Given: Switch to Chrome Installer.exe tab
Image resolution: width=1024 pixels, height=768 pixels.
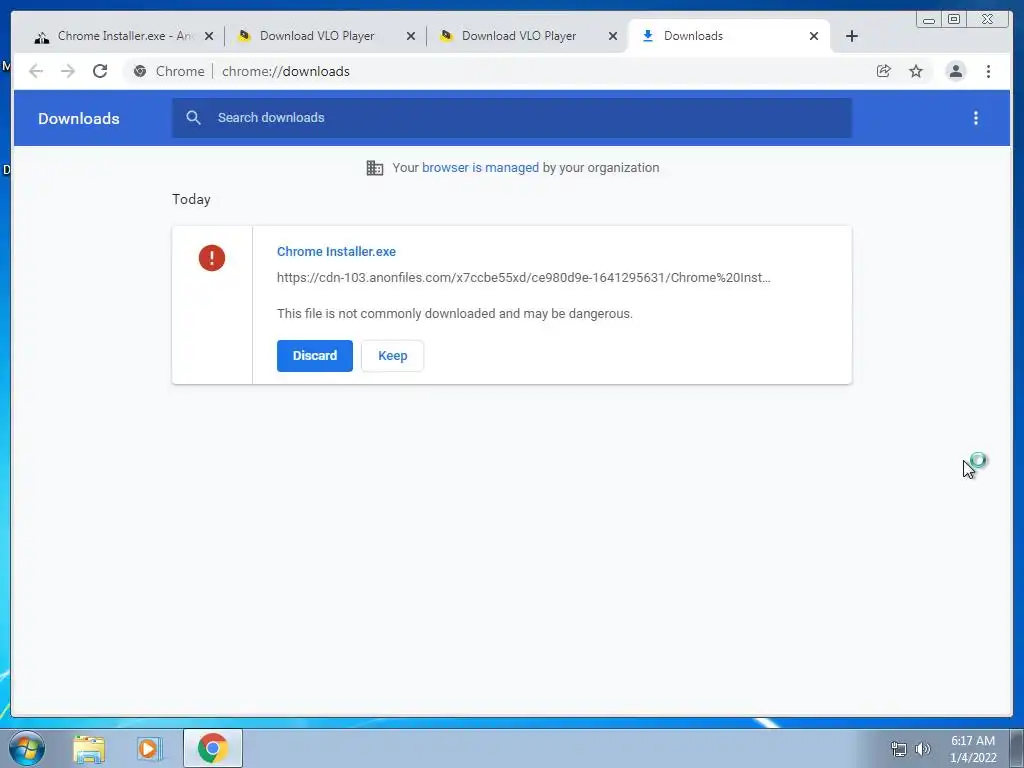Looking at the screenshot, I should [x=124, y=36].
